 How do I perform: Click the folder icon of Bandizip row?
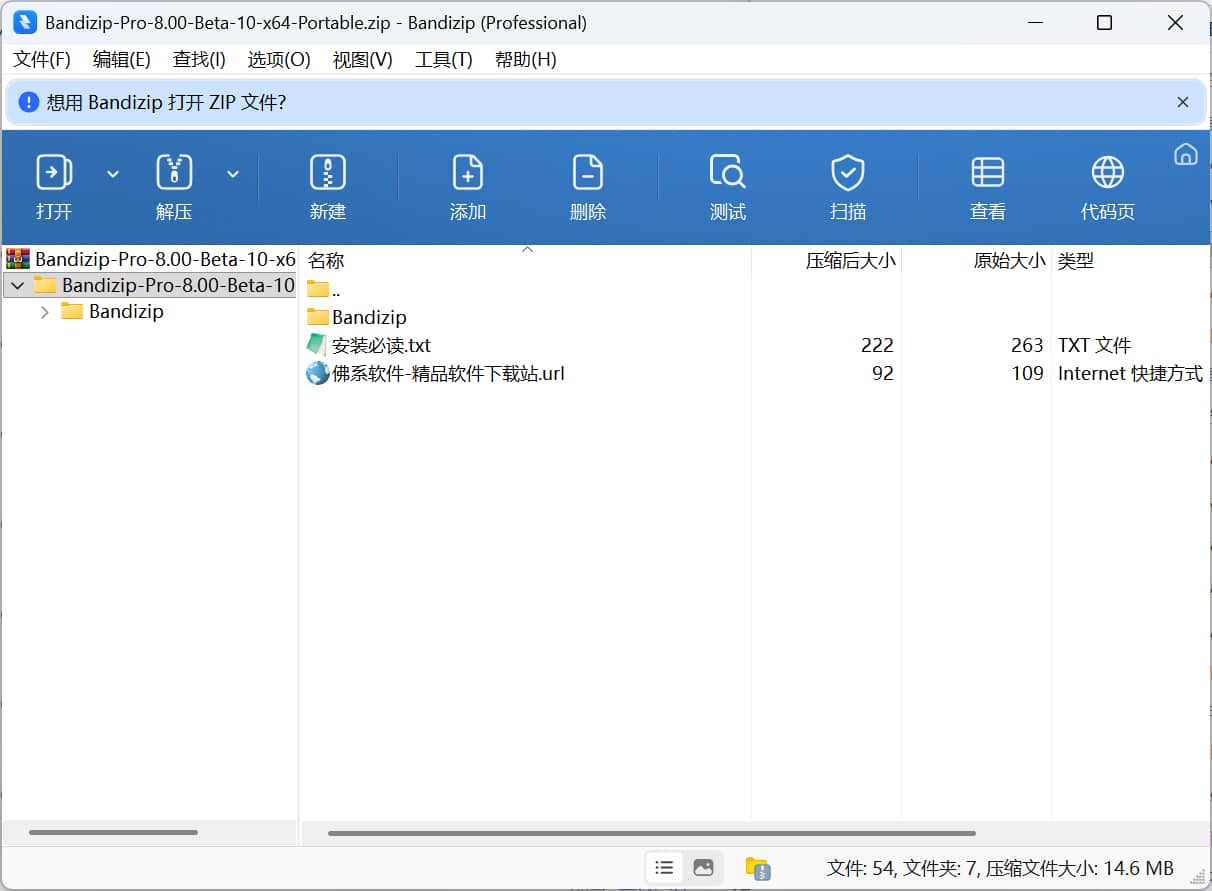coord(317,317)
